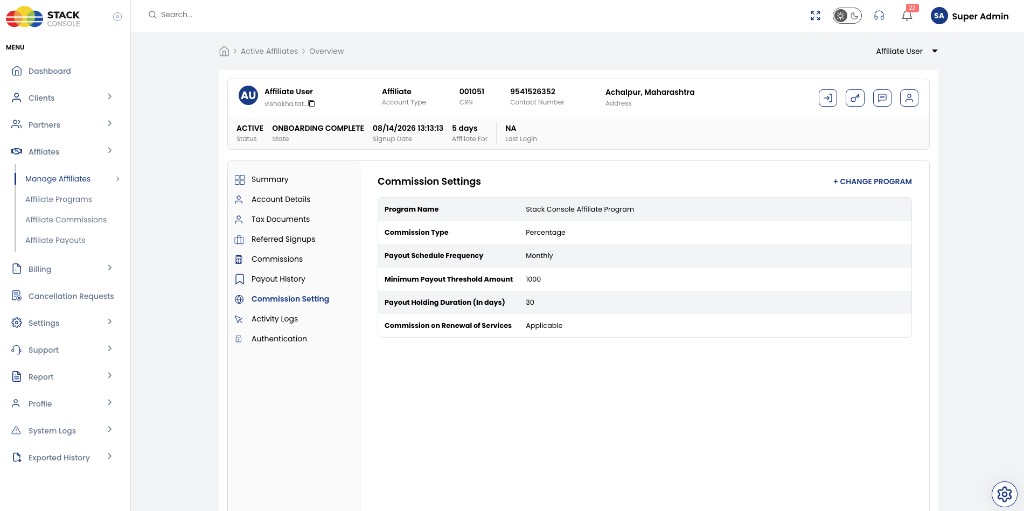Expand Partners menu chevron

[x=109, y=124]
